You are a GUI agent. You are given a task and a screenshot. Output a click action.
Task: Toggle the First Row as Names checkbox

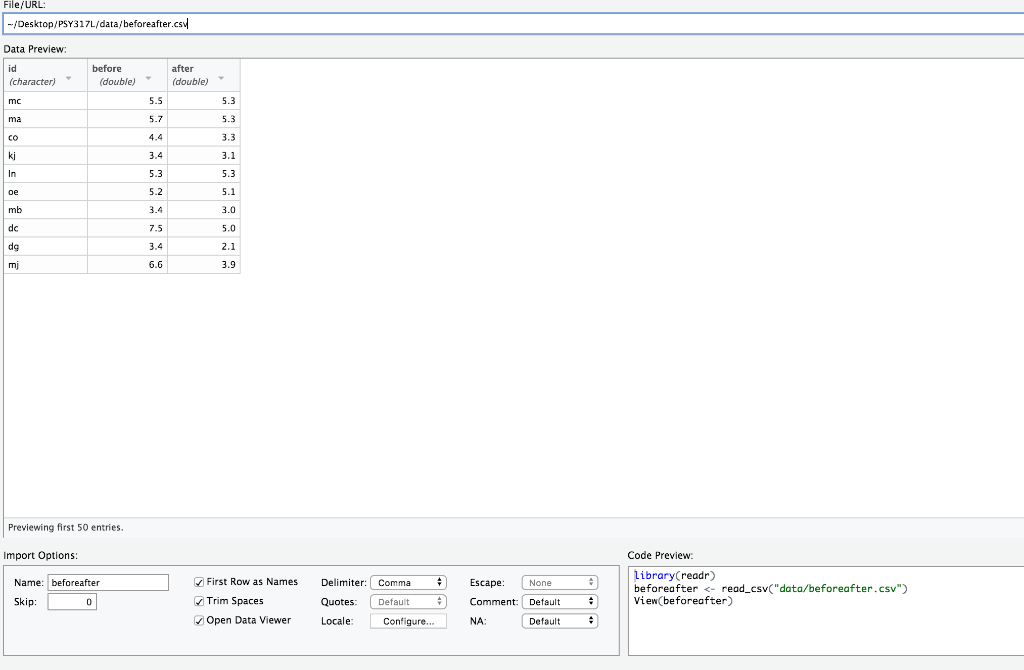click(x=199, y=582)
